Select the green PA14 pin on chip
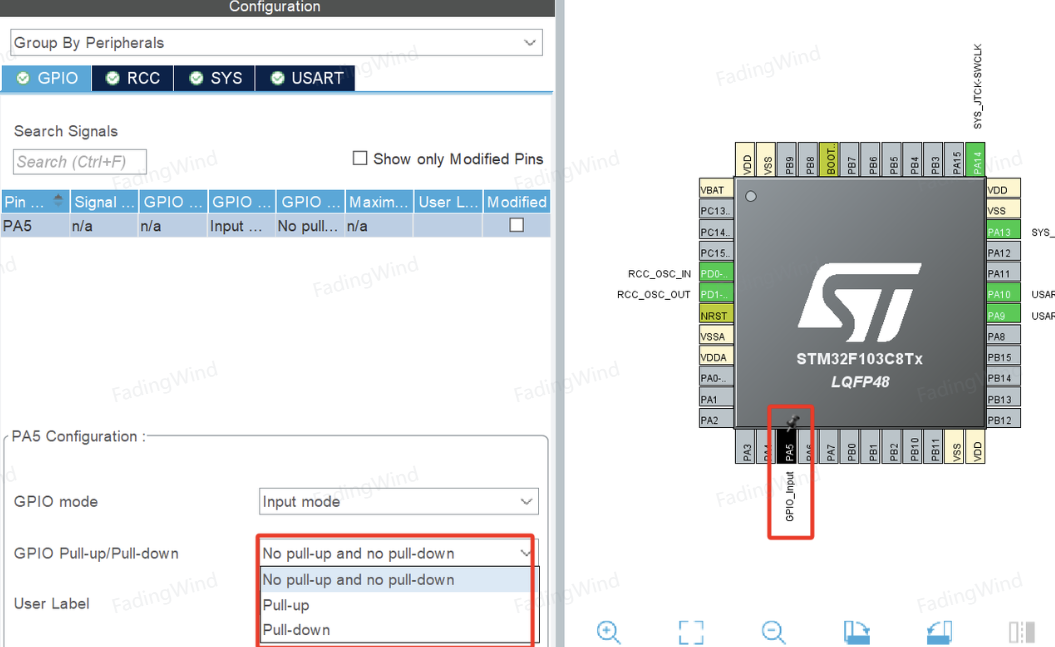Screen dimensions: 1055x647 pos(976,159)
